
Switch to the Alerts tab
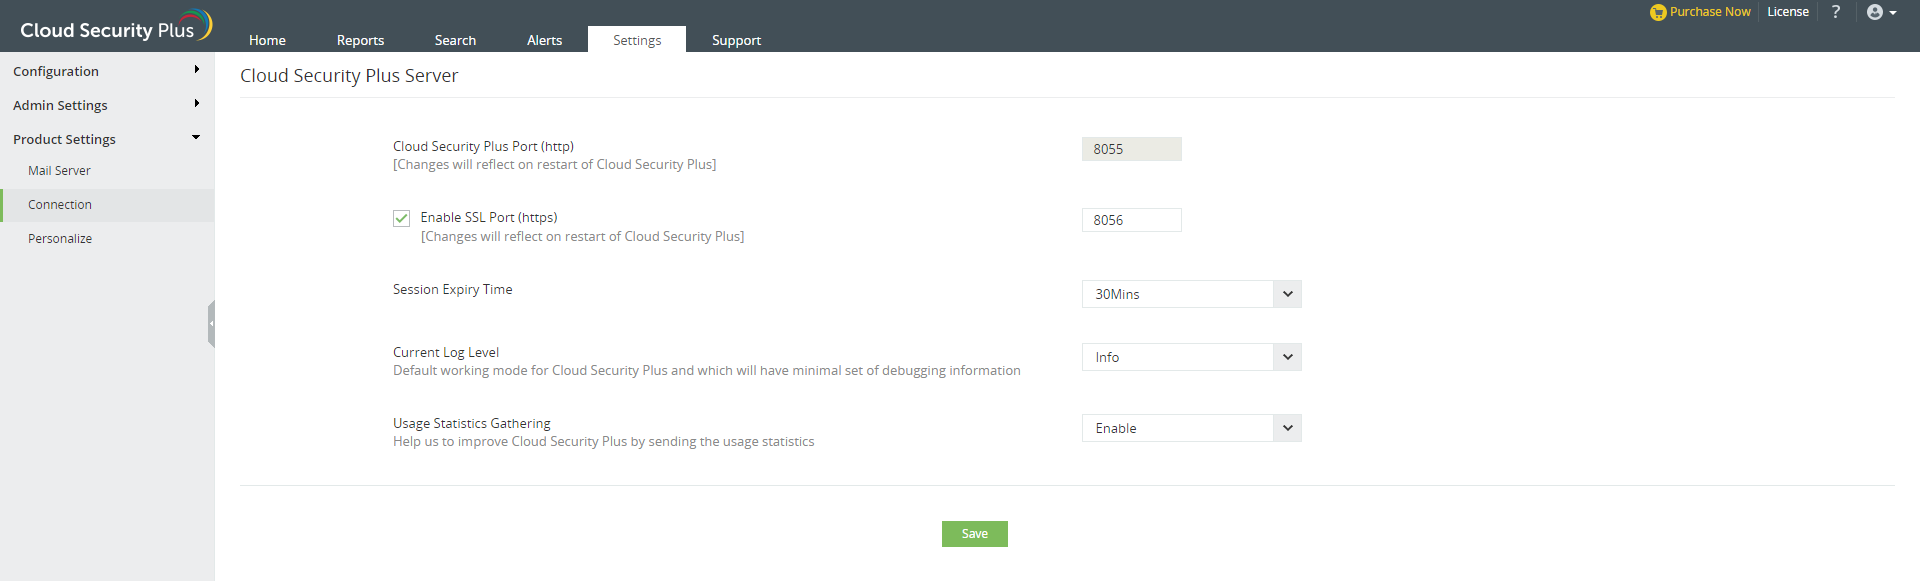544,40
